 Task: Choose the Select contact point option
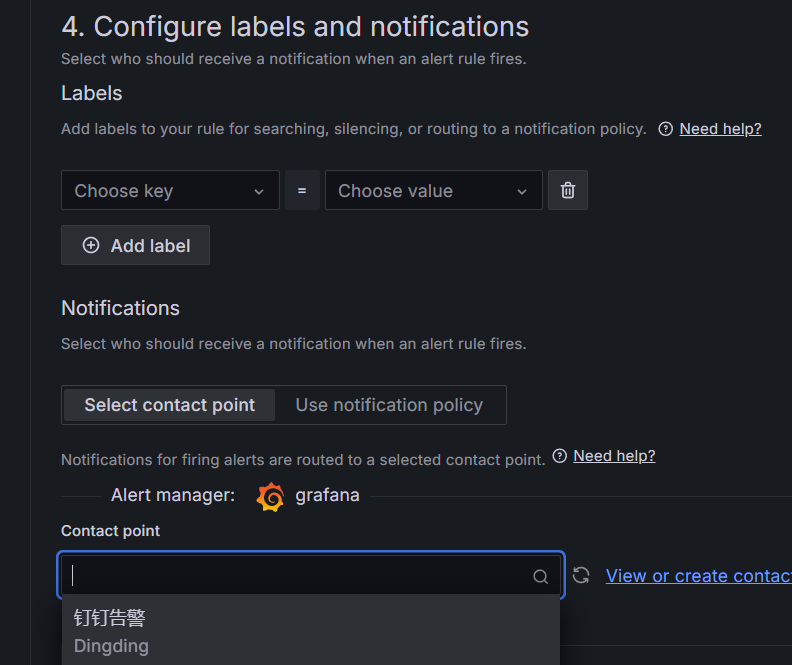click(x=169, y=405)
